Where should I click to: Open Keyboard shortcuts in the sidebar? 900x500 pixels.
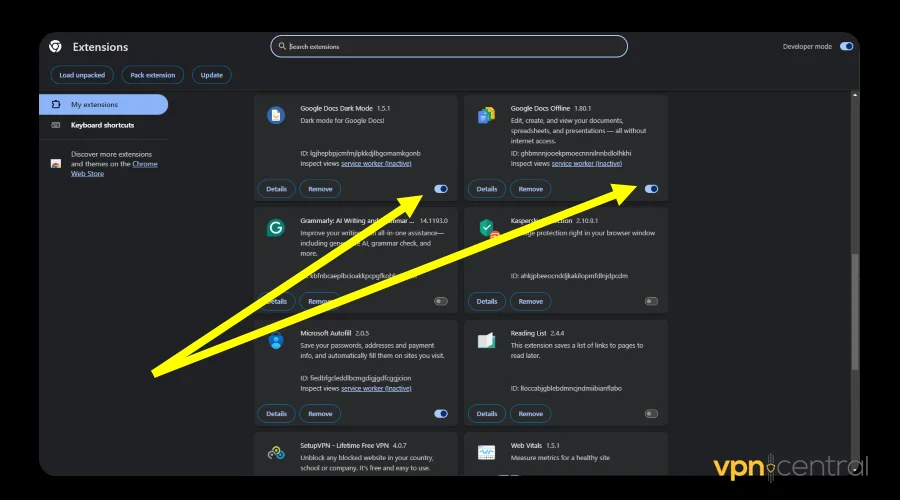click(x=102, y=125)
